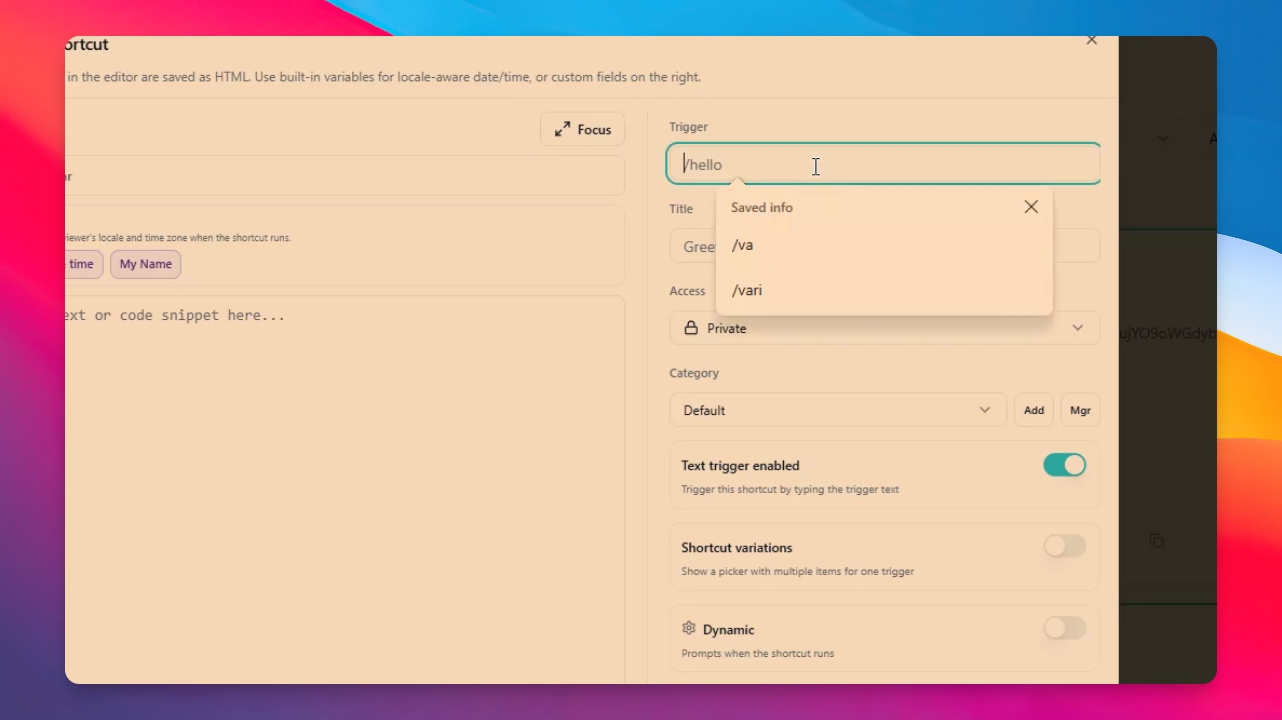Enable the Shortcut variations toggle
Viewport: 1282px width, 720px height.
point(1064,546)
